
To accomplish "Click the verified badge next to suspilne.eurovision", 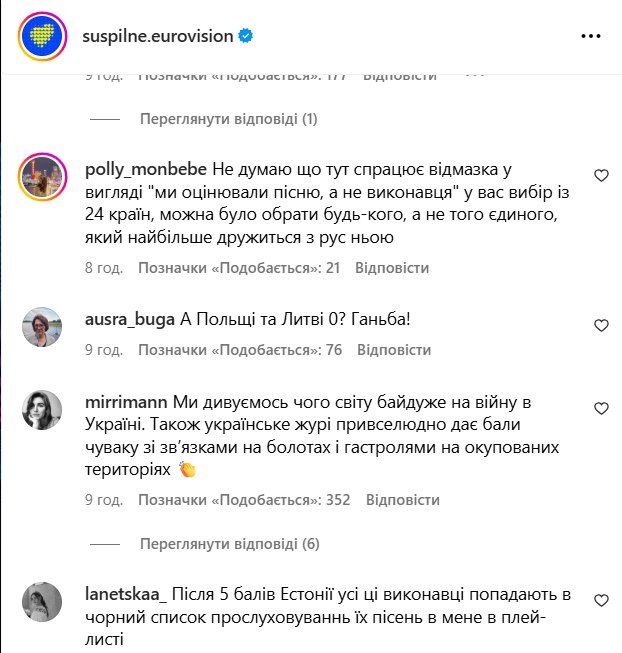I will [245, 36].
